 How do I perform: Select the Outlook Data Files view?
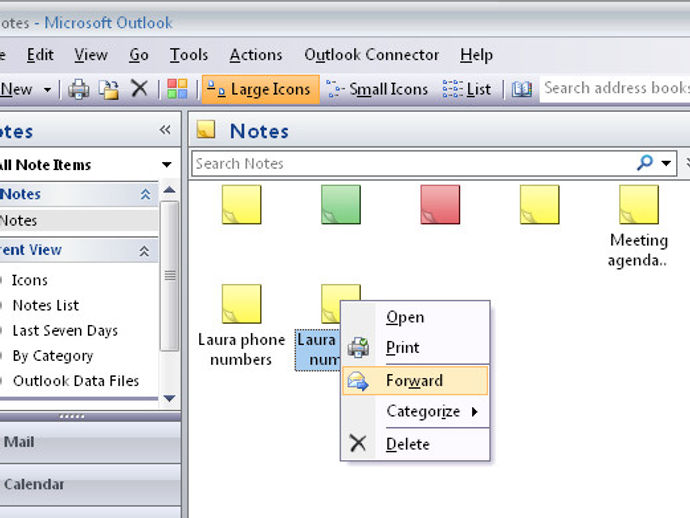click(76, 381)
